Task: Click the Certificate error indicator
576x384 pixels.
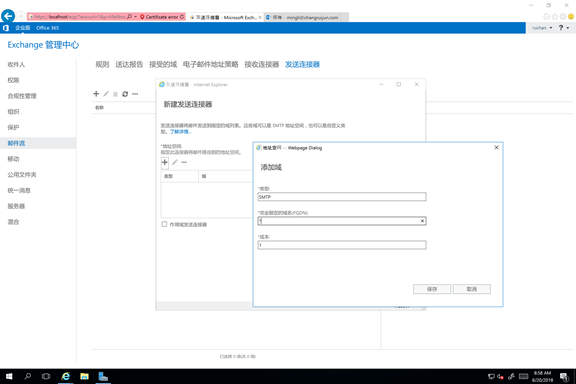Action: [x=159, y=17]
